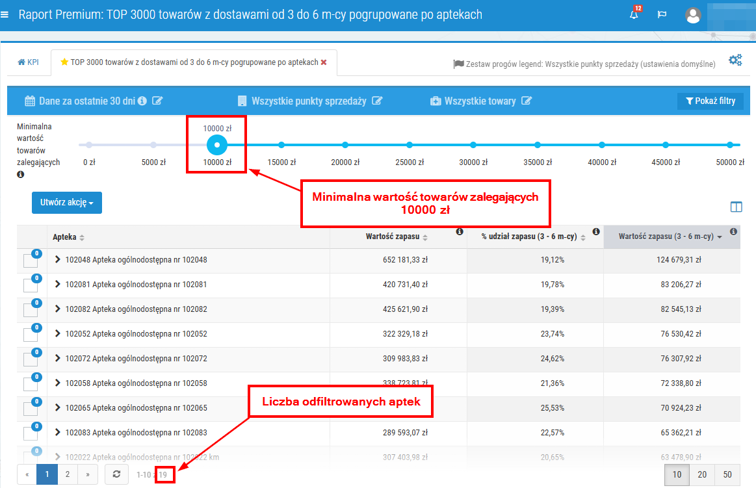Select checkbox for Apteka nr 102048
This screenshot has width=756, height=488.
coord(30,261)
